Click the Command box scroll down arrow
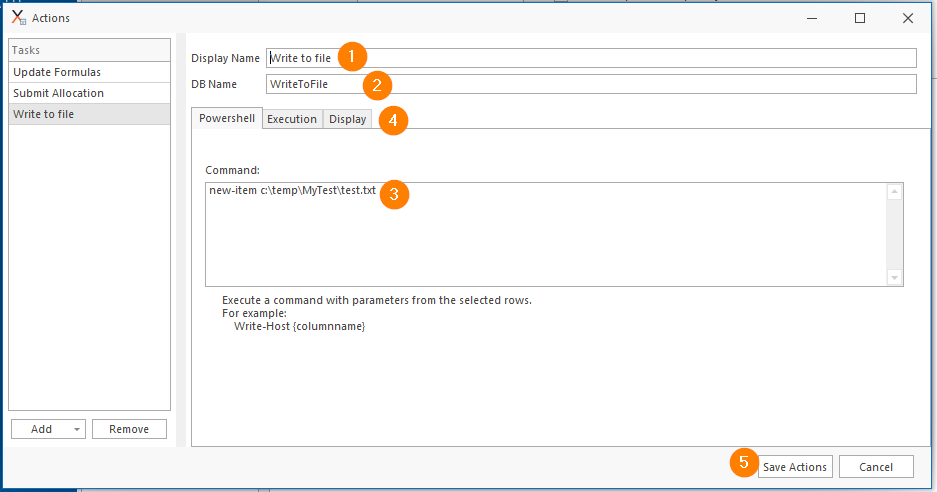 coord(894,277)
